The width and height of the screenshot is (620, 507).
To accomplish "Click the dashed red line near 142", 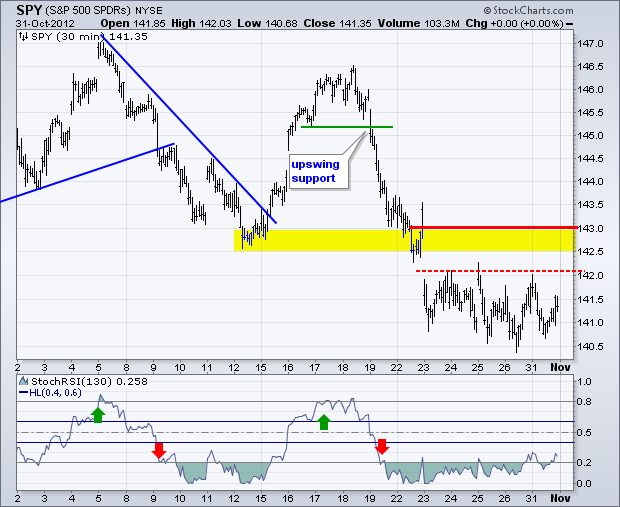I will pyautogui.click(x=499, y=271).
